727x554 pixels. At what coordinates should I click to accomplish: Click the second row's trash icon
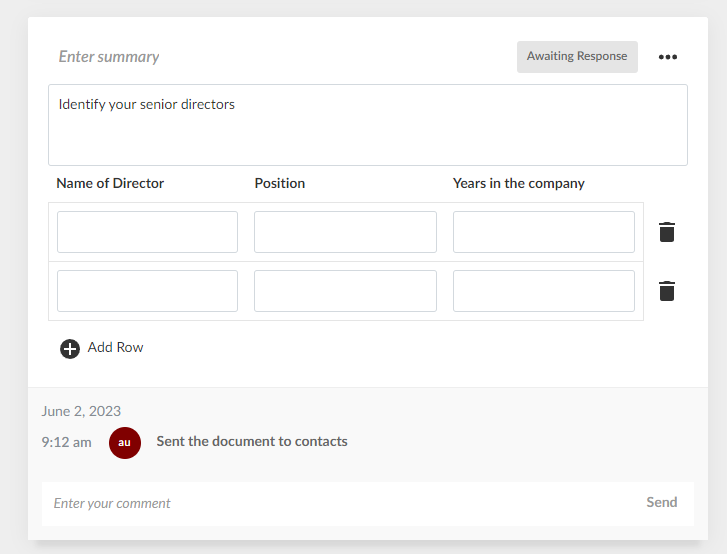(667, 291)
